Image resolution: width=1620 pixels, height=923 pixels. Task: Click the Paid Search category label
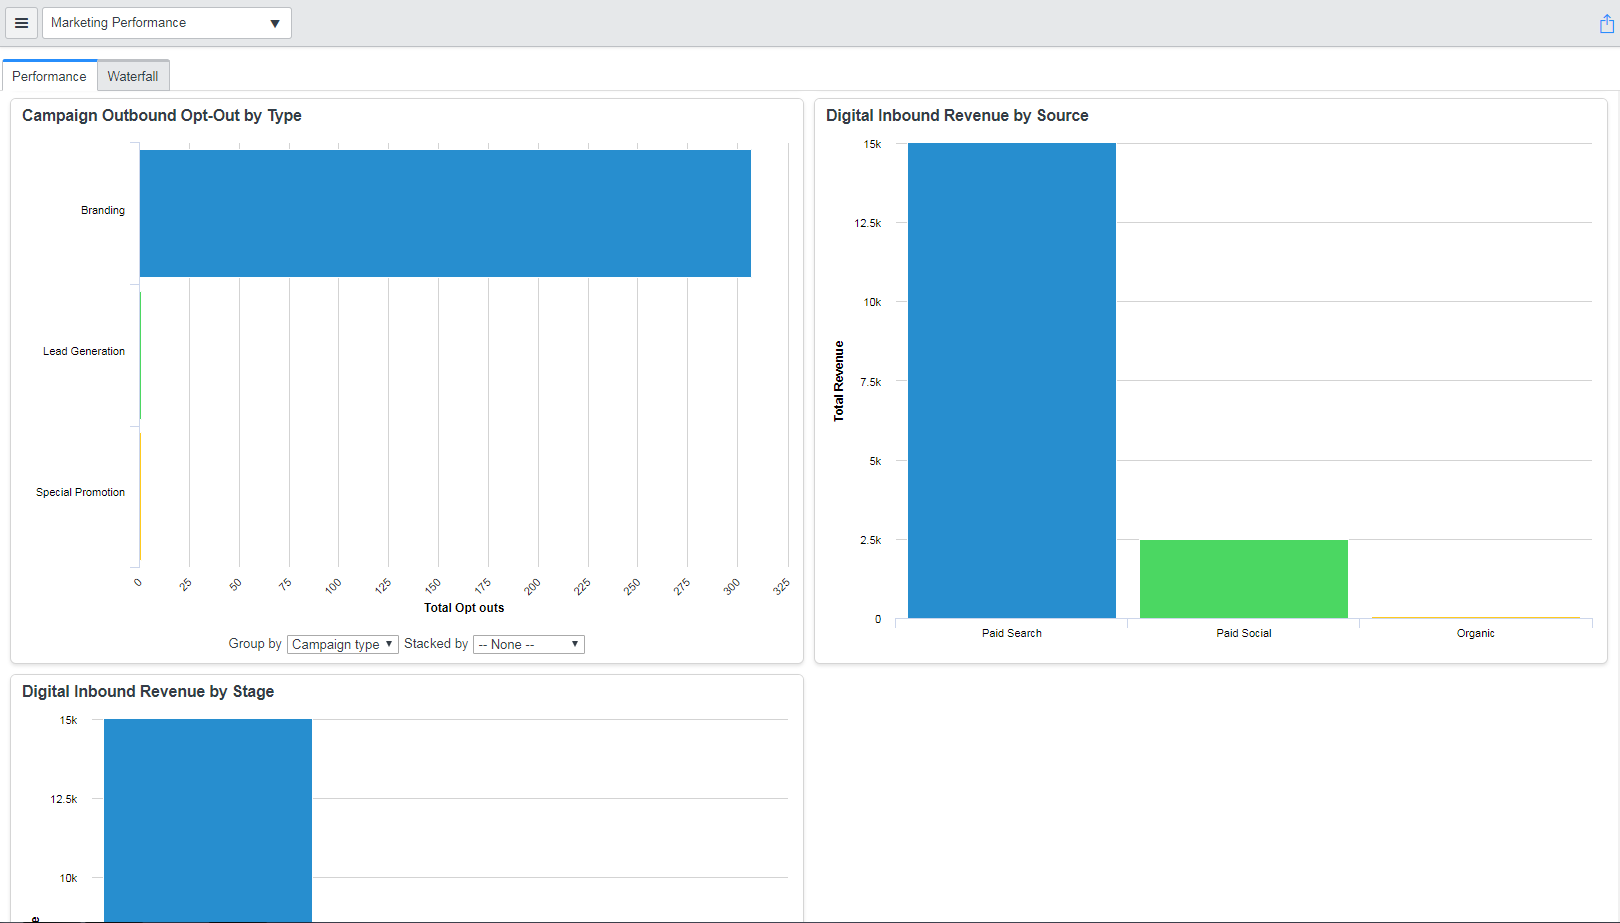point(1012,633)
